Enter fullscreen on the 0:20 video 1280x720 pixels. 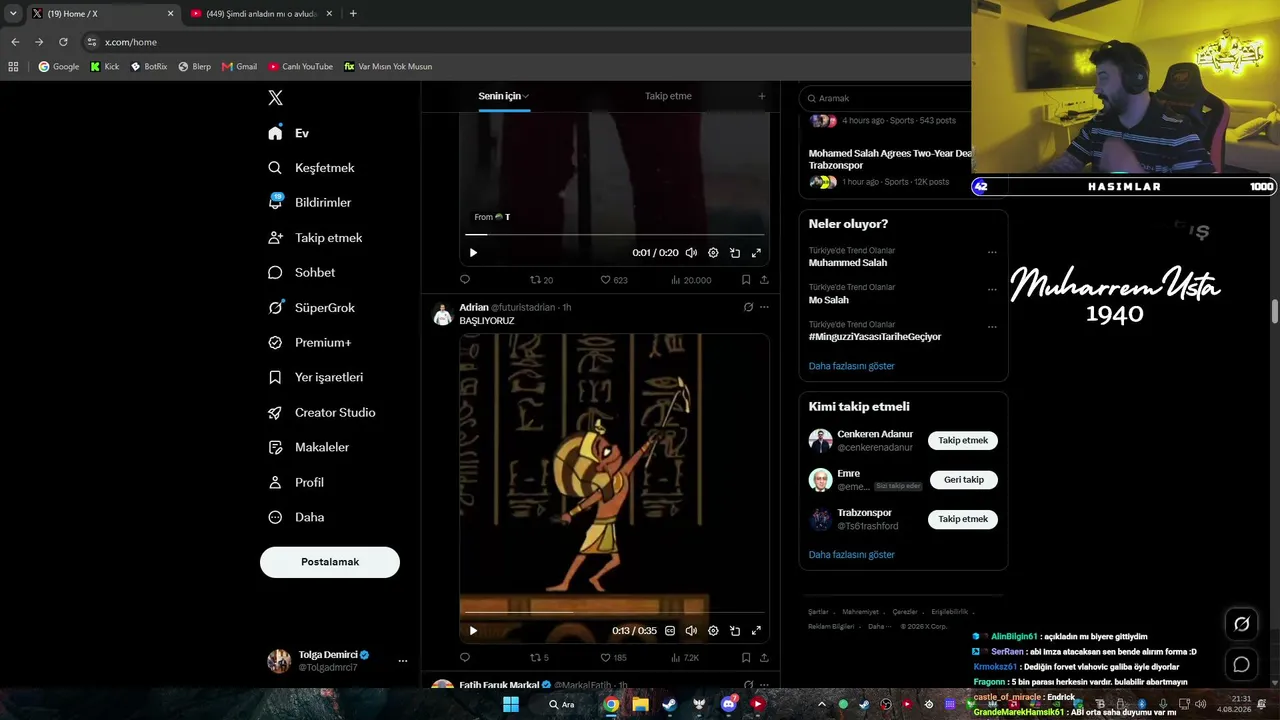click(756, 253)
